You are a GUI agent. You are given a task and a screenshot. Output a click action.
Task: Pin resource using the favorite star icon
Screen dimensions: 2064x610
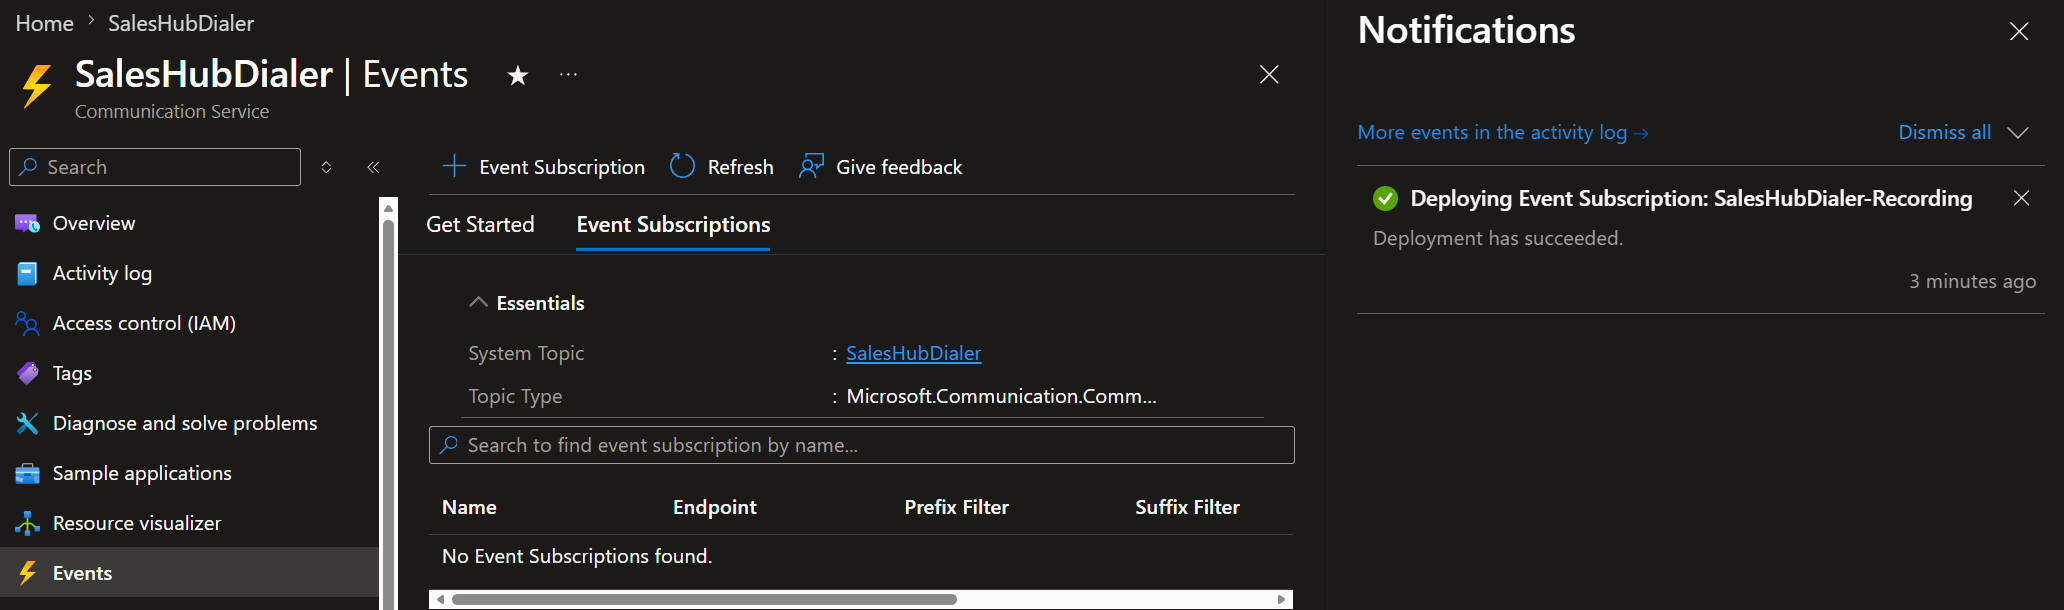(x=517, y=75)
